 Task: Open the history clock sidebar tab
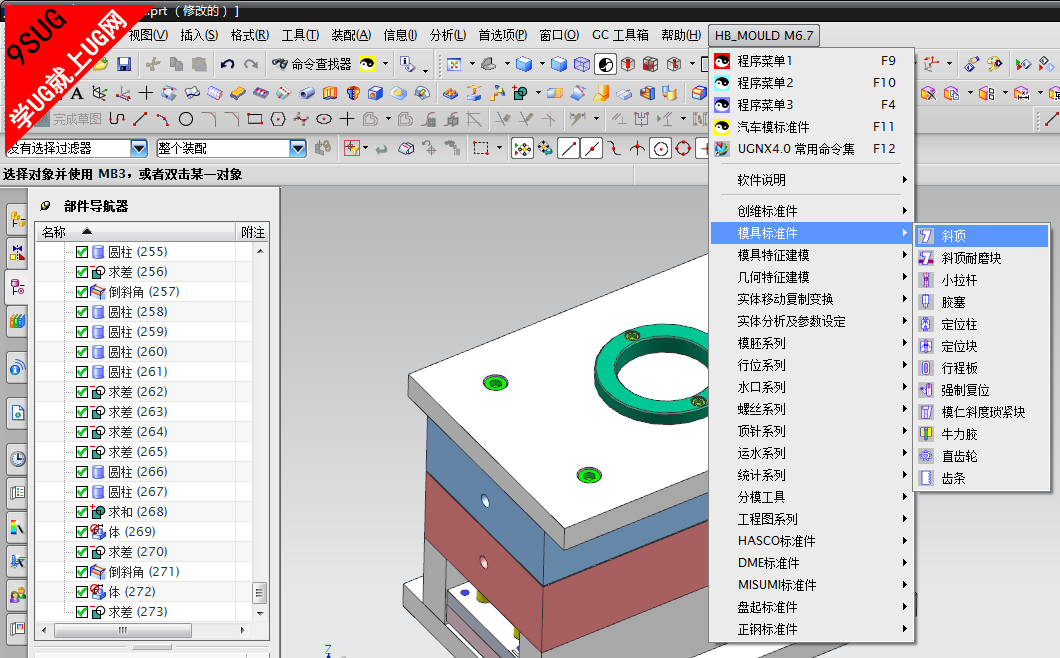pyautogui.click(x=18, y=459)
